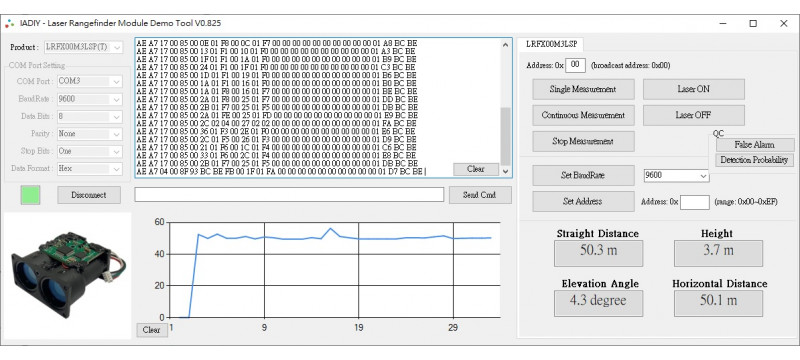Turn Laser ON
The image size is (800, 360).
click(x=693, y=89)
